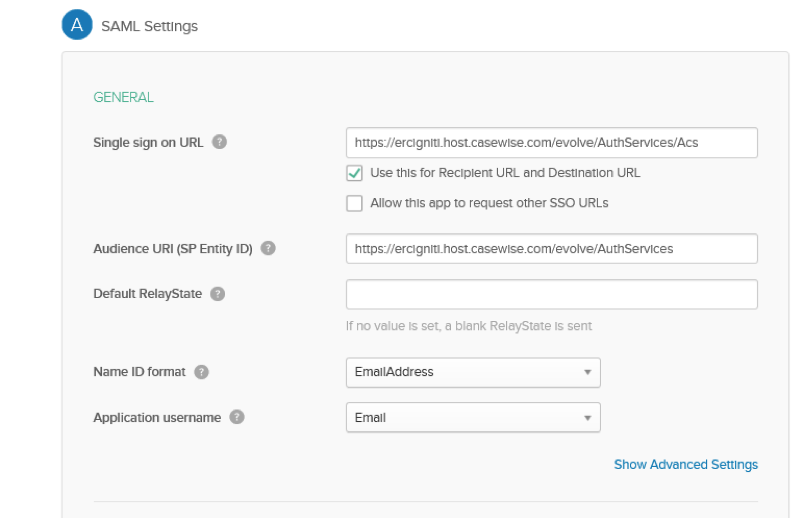Open help icon beside Single sign on URL
This screenshot has height=518, width=802.
(x=220, y=142)
